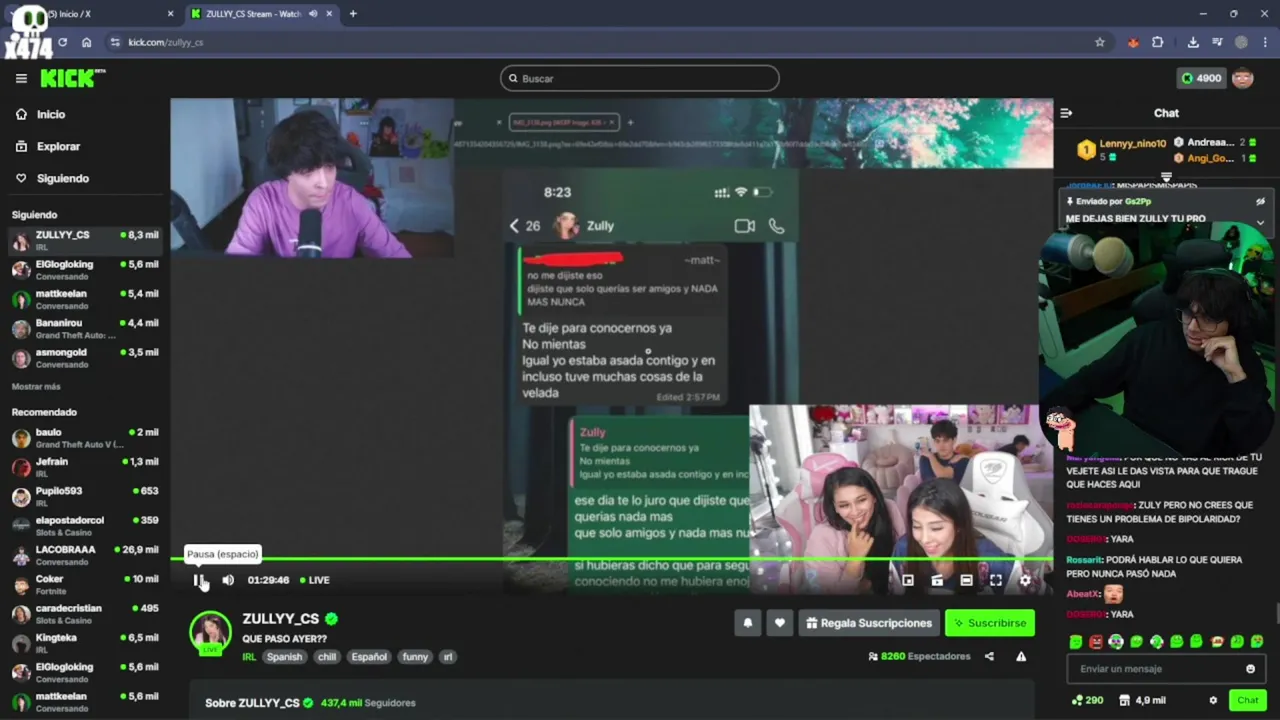Toggle theater mode in the player
1280x720 pixels.
(966, 580)
